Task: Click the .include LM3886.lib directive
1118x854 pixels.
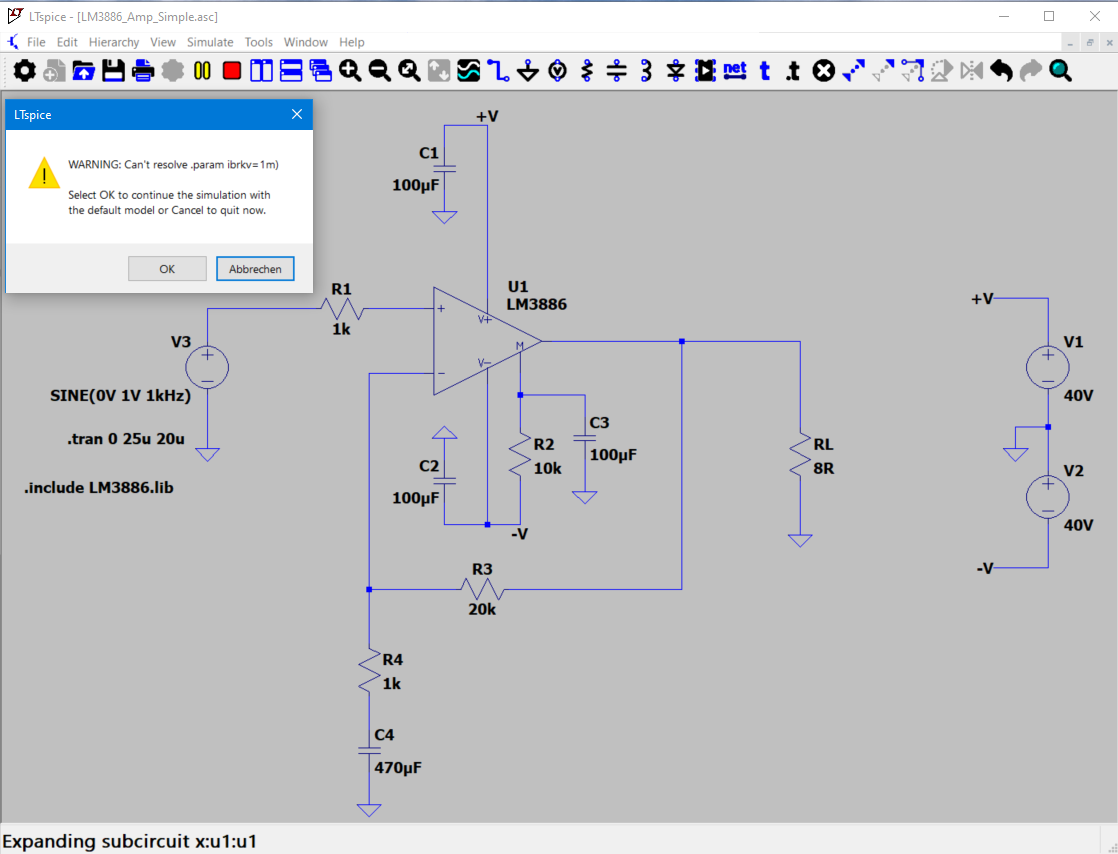Action: pyautogui.click(x=98, y=488)
